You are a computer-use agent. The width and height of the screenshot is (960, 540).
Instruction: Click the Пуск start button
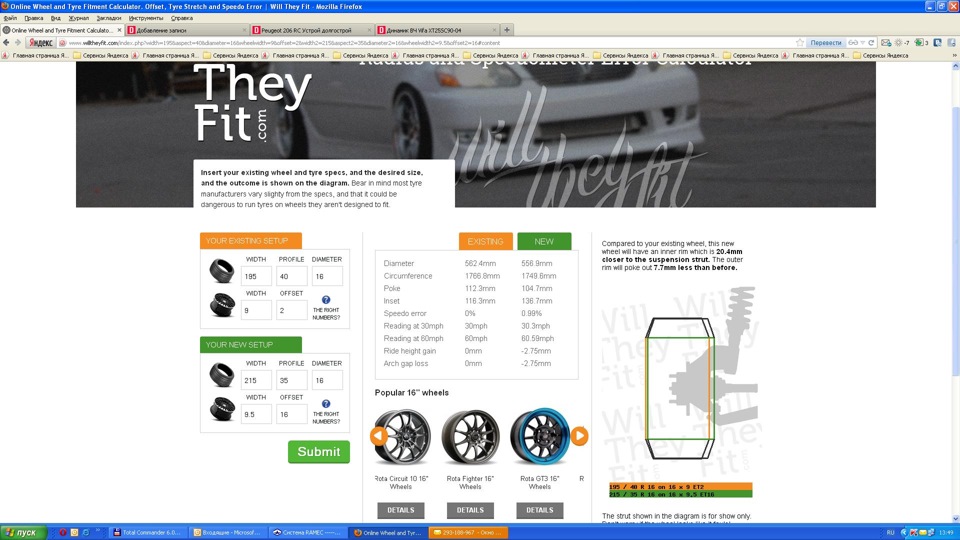(x=23, y=533)
